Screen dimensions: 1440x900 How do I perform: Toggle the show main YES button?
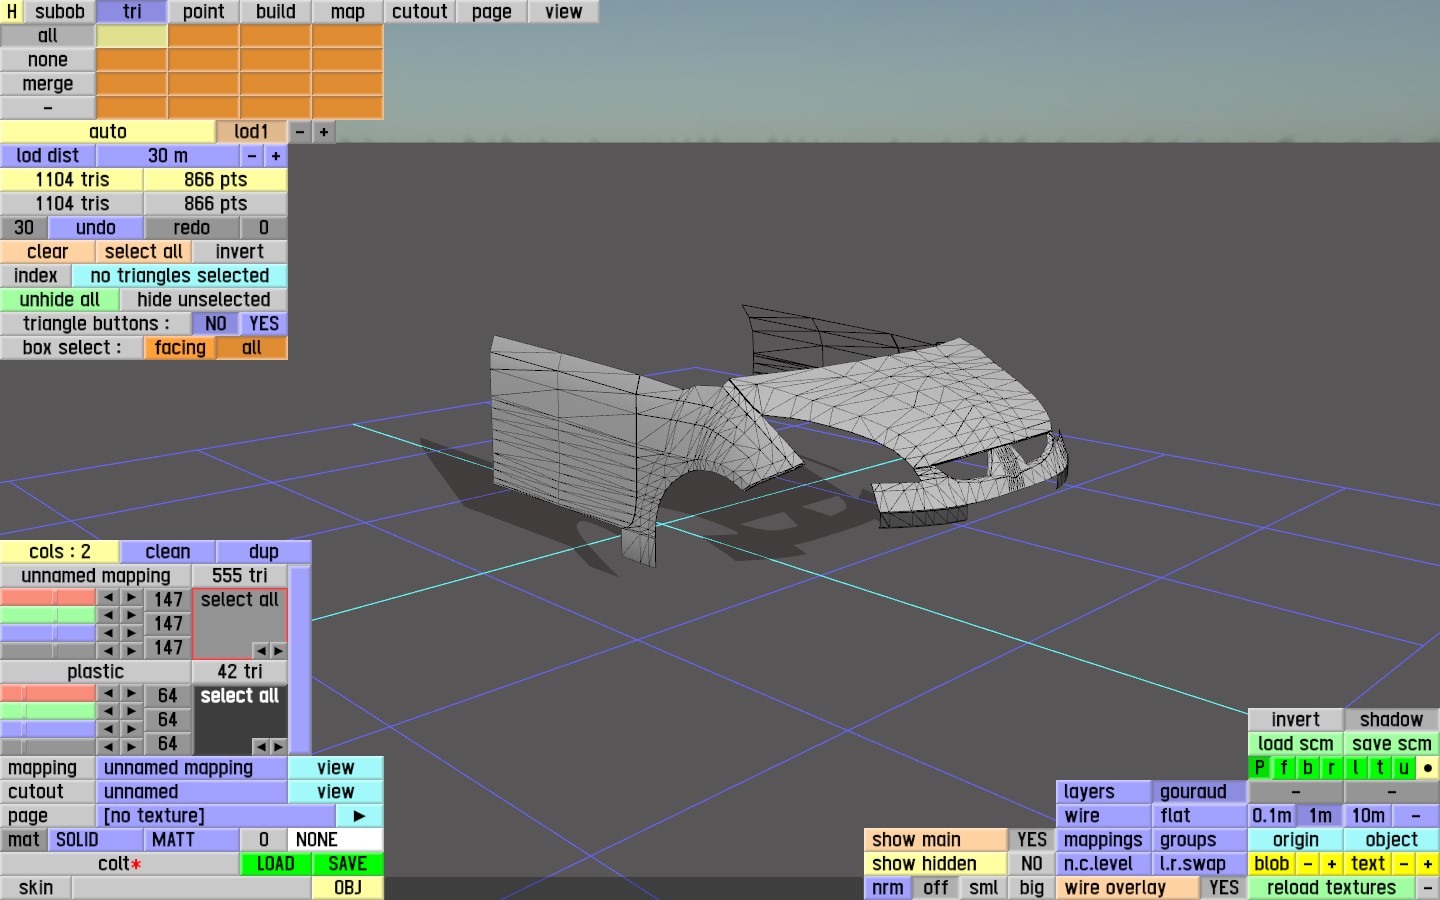[1032, 840]
